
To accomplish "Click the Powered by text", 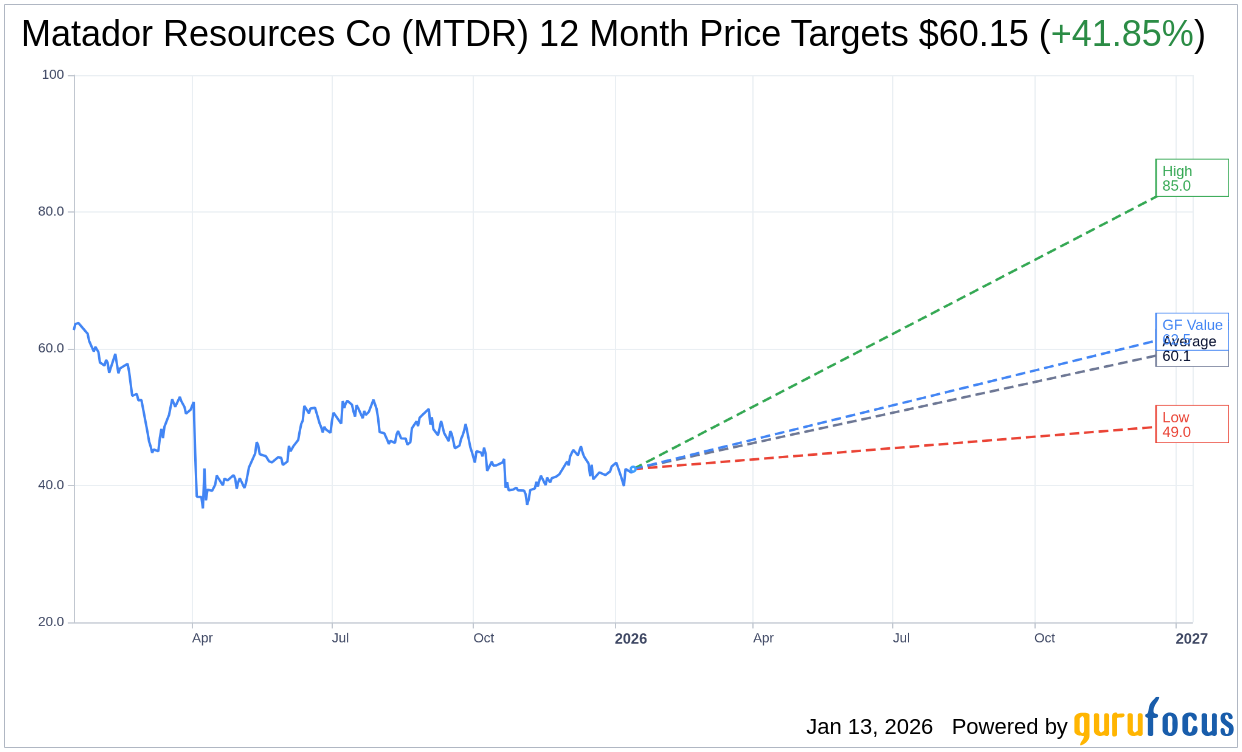I will [x=1012, y=727].
